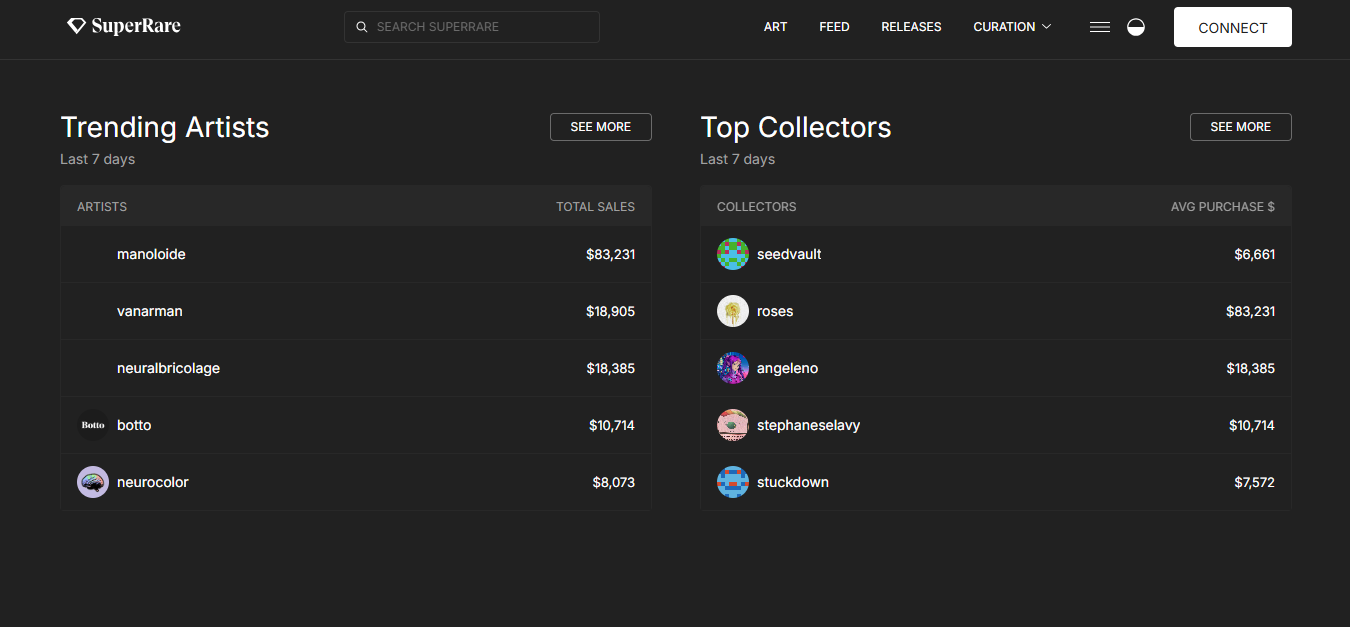The width and height of the screenshot is (1350, 627).
Task: Open stuckdown's pixel avatar
Action: [x=733, y=482]
